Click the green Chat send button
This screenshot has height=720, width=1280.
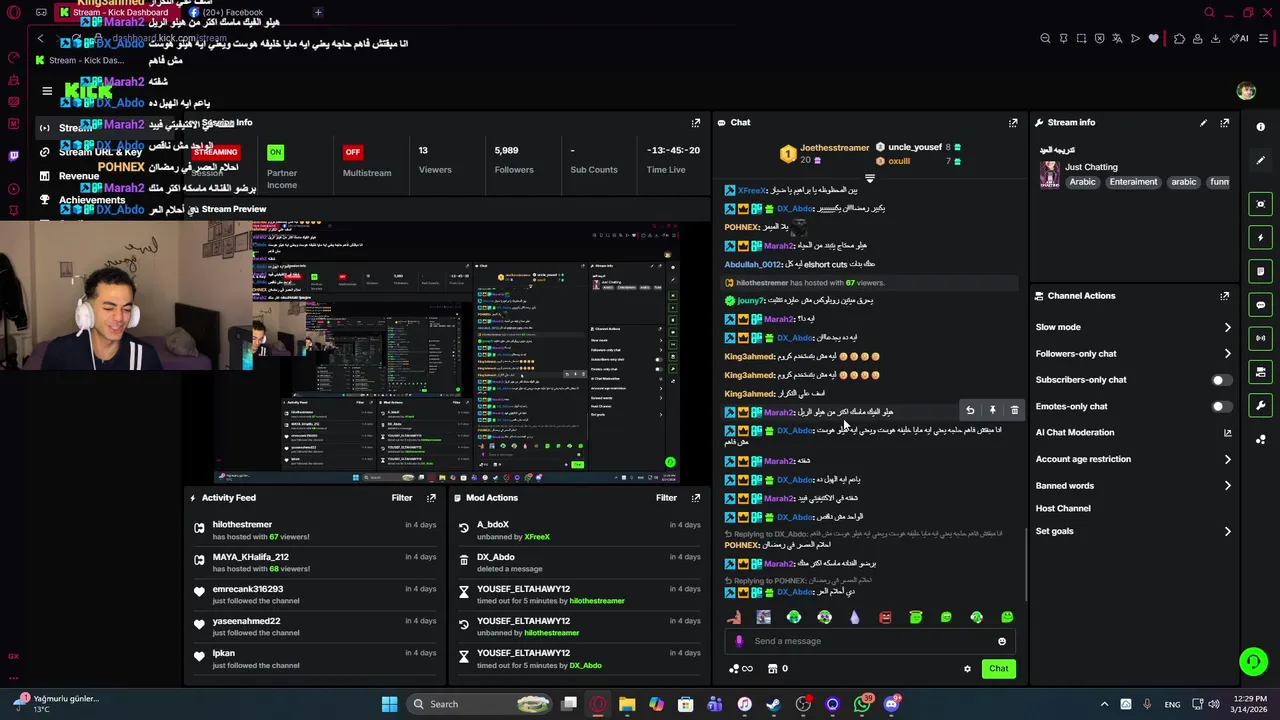coord(999,669)
